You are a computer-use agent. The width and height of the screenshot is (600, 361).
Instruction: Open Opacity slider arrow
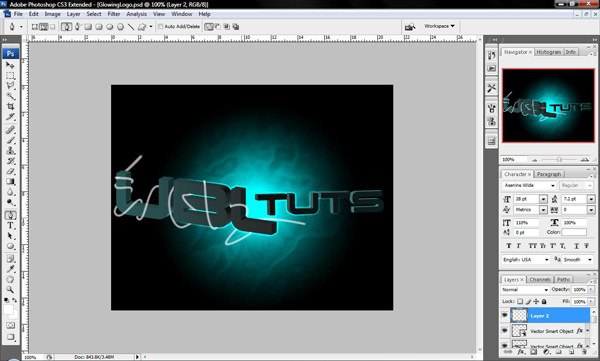[591, 290]
